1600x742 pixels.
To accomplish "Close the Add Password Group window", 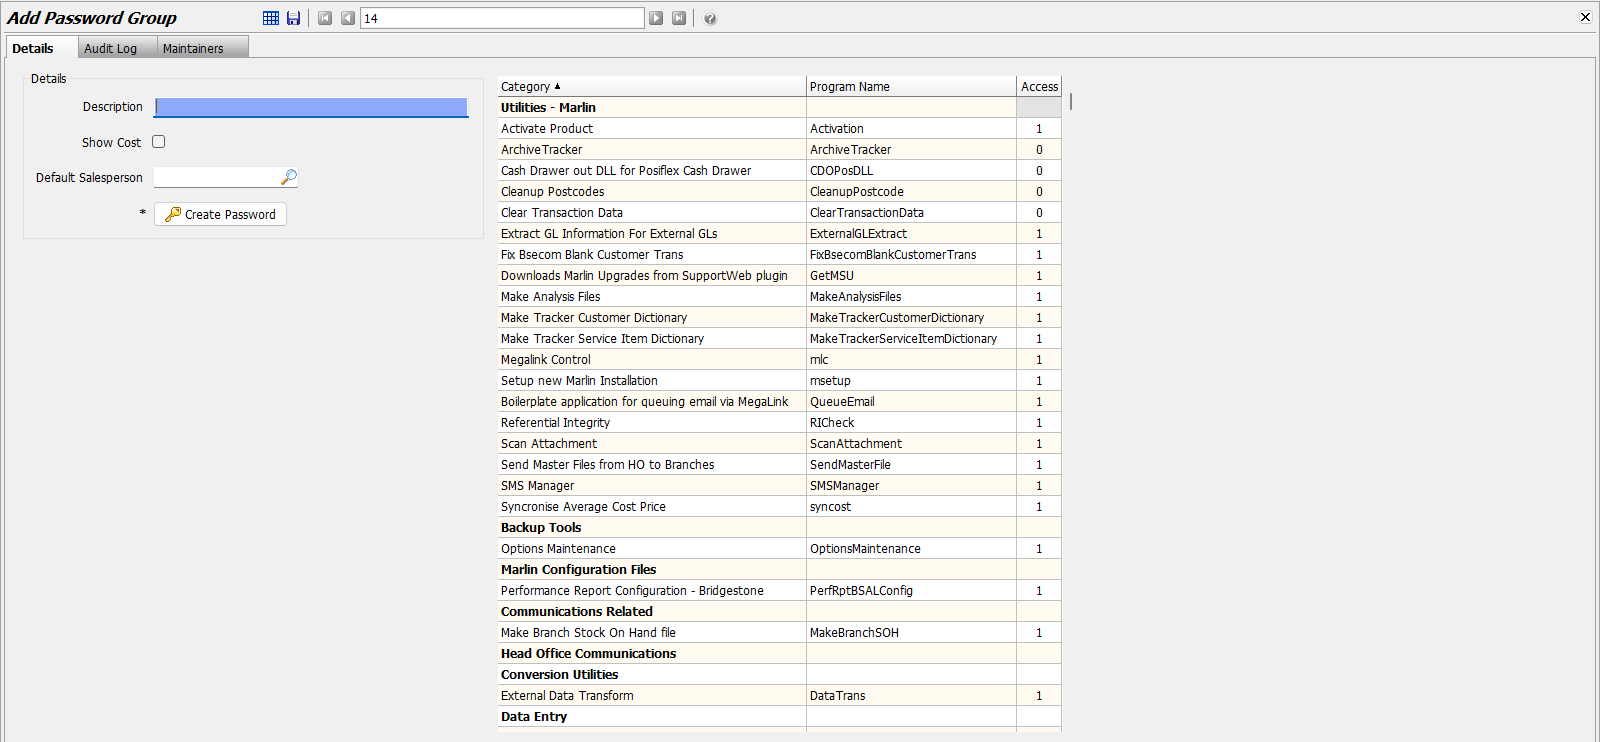I will pyautogui.click(x=1585, y=17).
